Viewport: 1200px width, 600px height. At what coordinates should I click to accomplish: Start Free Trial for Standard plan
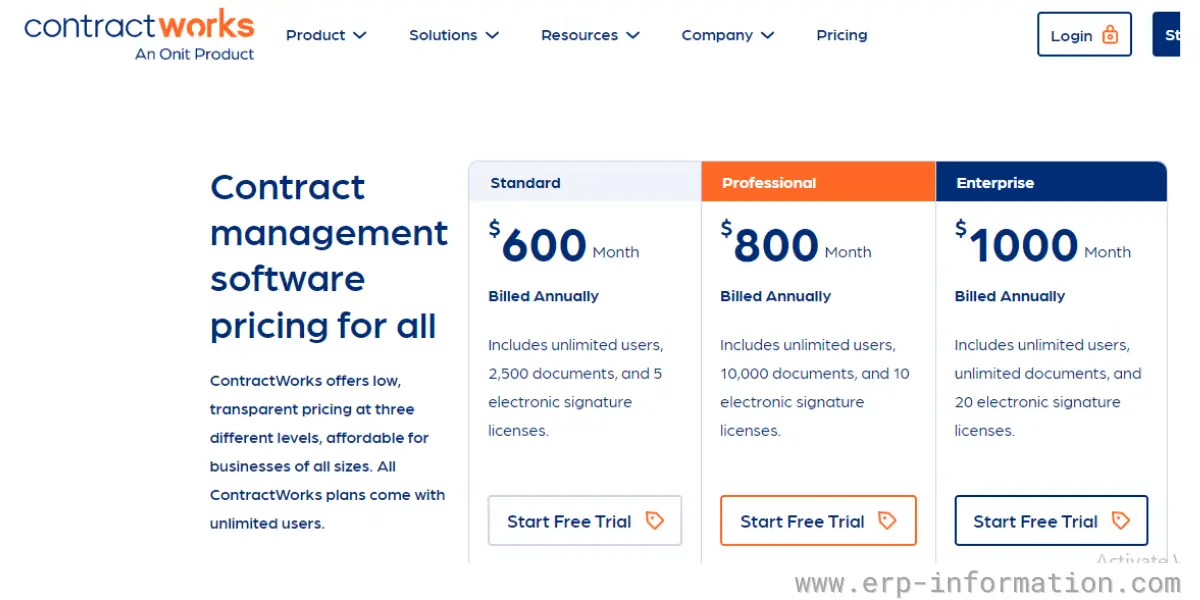[x=585, y=521]
